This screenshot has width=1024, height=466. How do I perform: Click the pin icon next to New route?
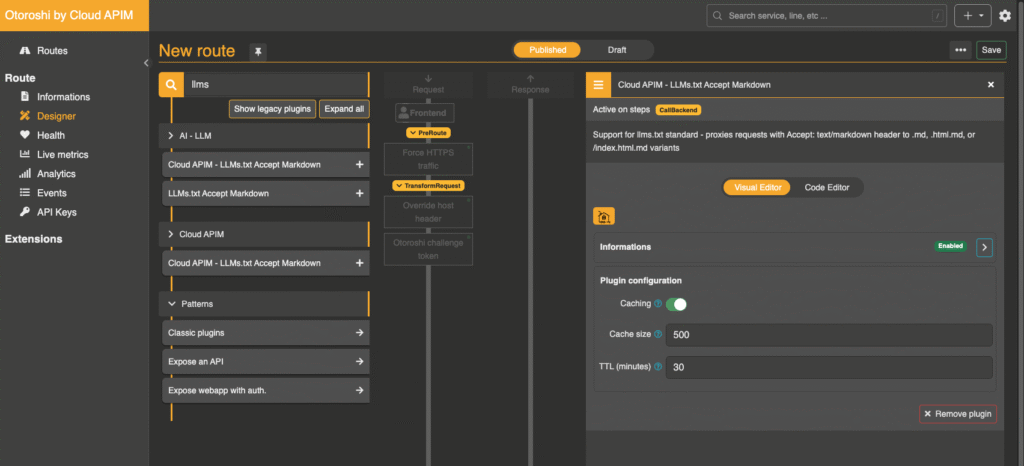(258, 51)
